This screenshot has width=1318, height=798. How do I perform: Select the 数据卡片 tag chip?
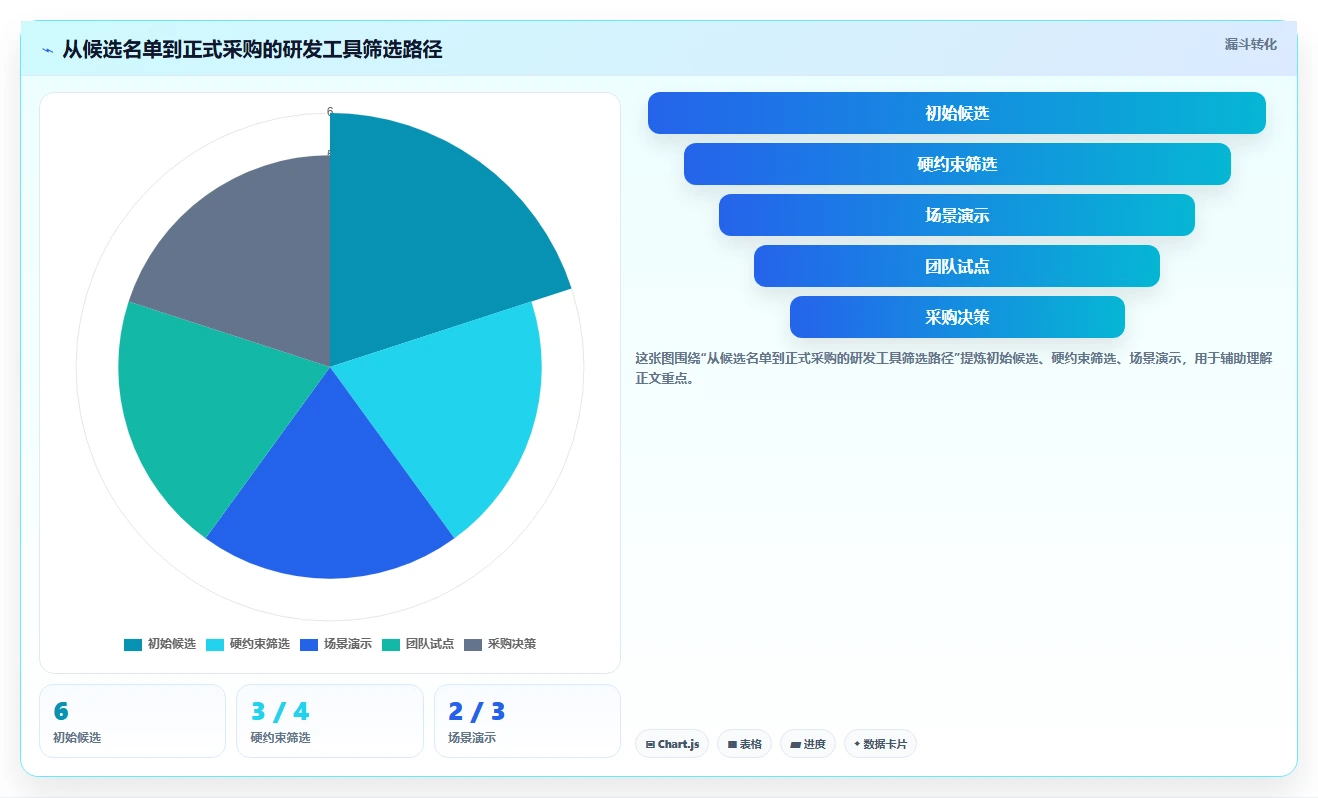880,744
